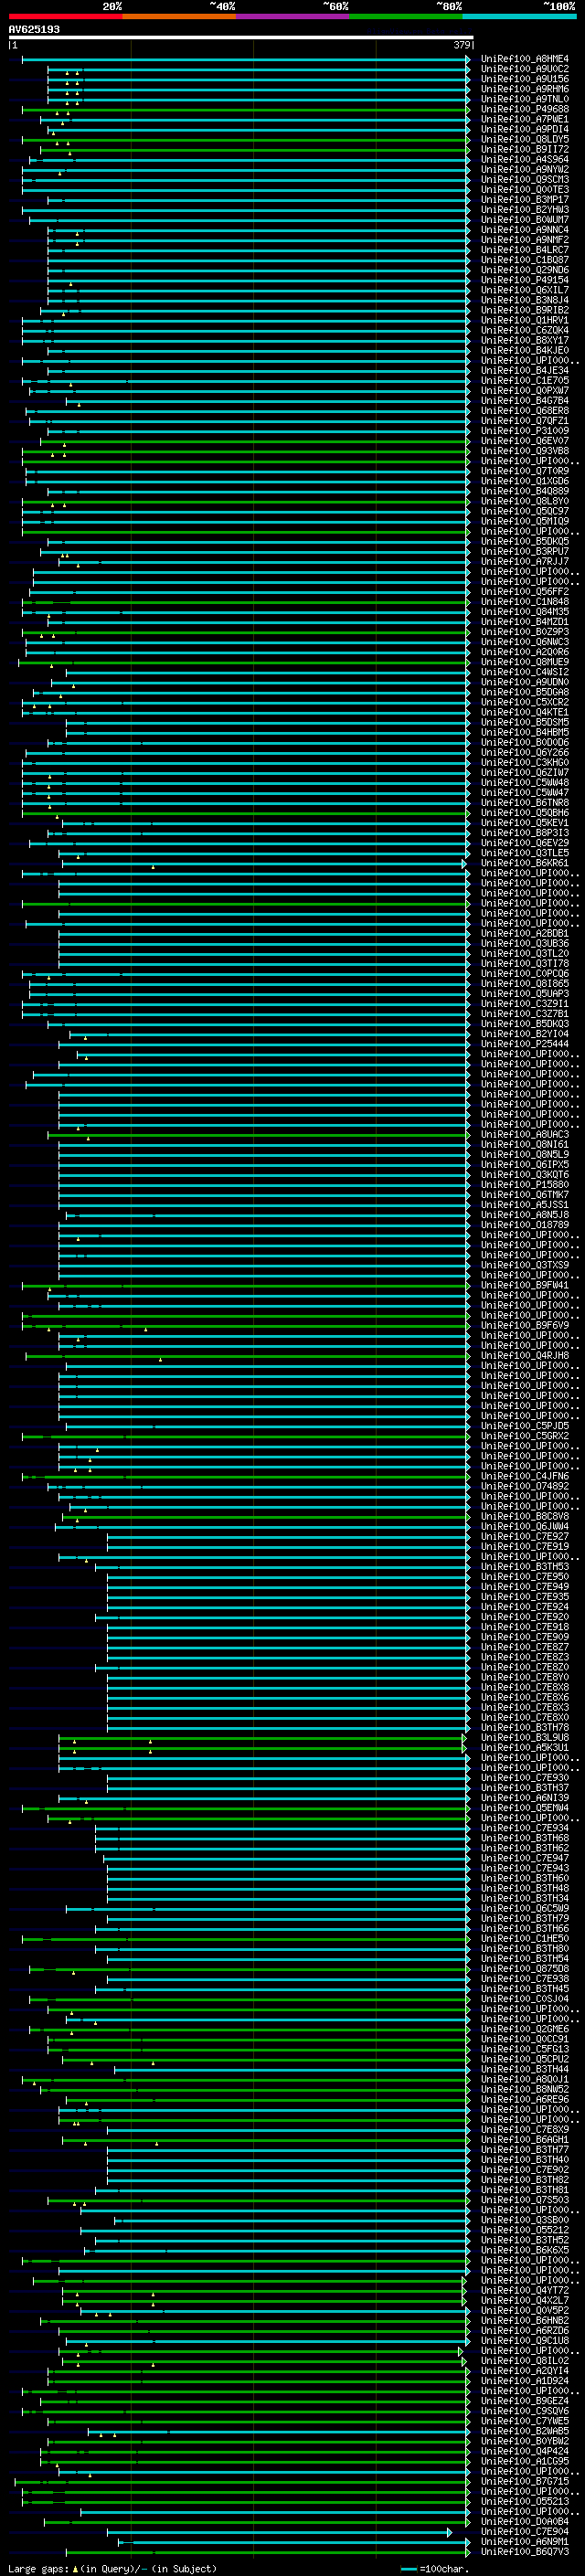The height and width of the screenshot is (2576, 585).
Task: Select the hit UniRef100_Q29ND6
Action: (x=524, y=270)
